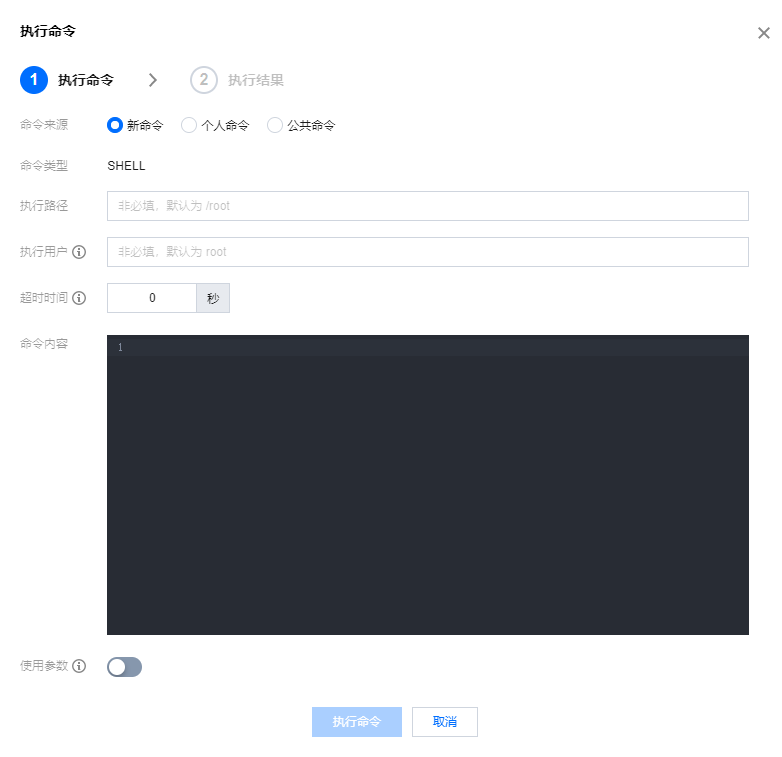Click into the 命令内容 code editor
This screenshot has height=757, width=782.
tap(427, 485)
